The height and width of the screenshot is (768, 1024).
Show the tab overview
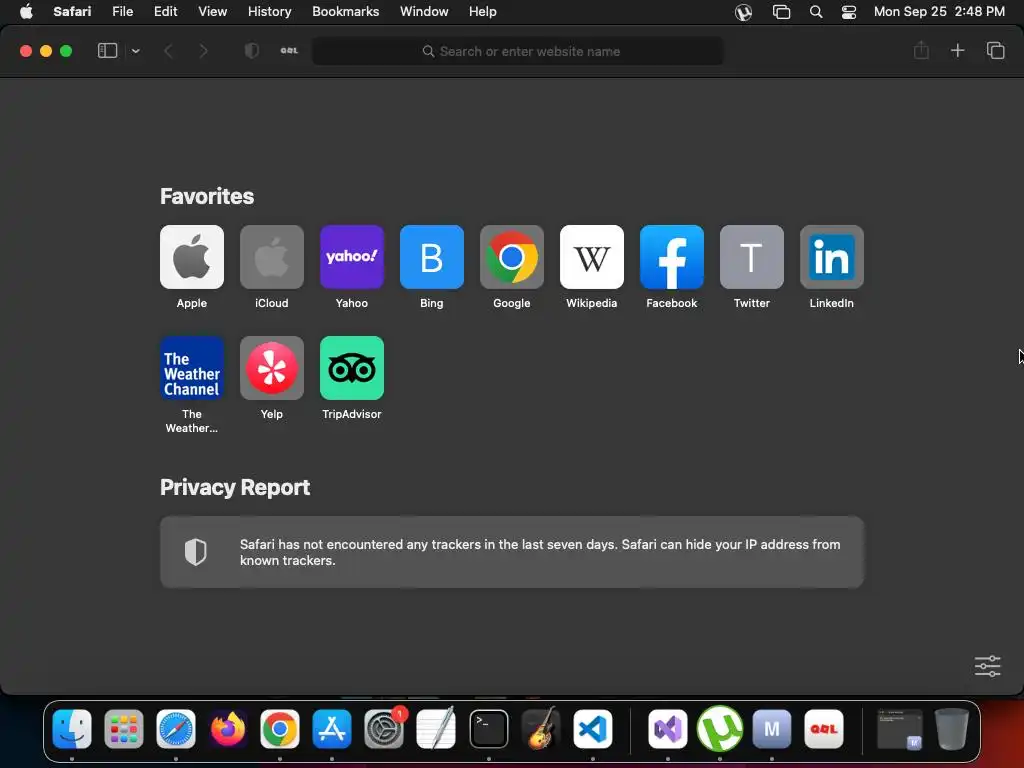pyautogui.click(x=995, y=50)
